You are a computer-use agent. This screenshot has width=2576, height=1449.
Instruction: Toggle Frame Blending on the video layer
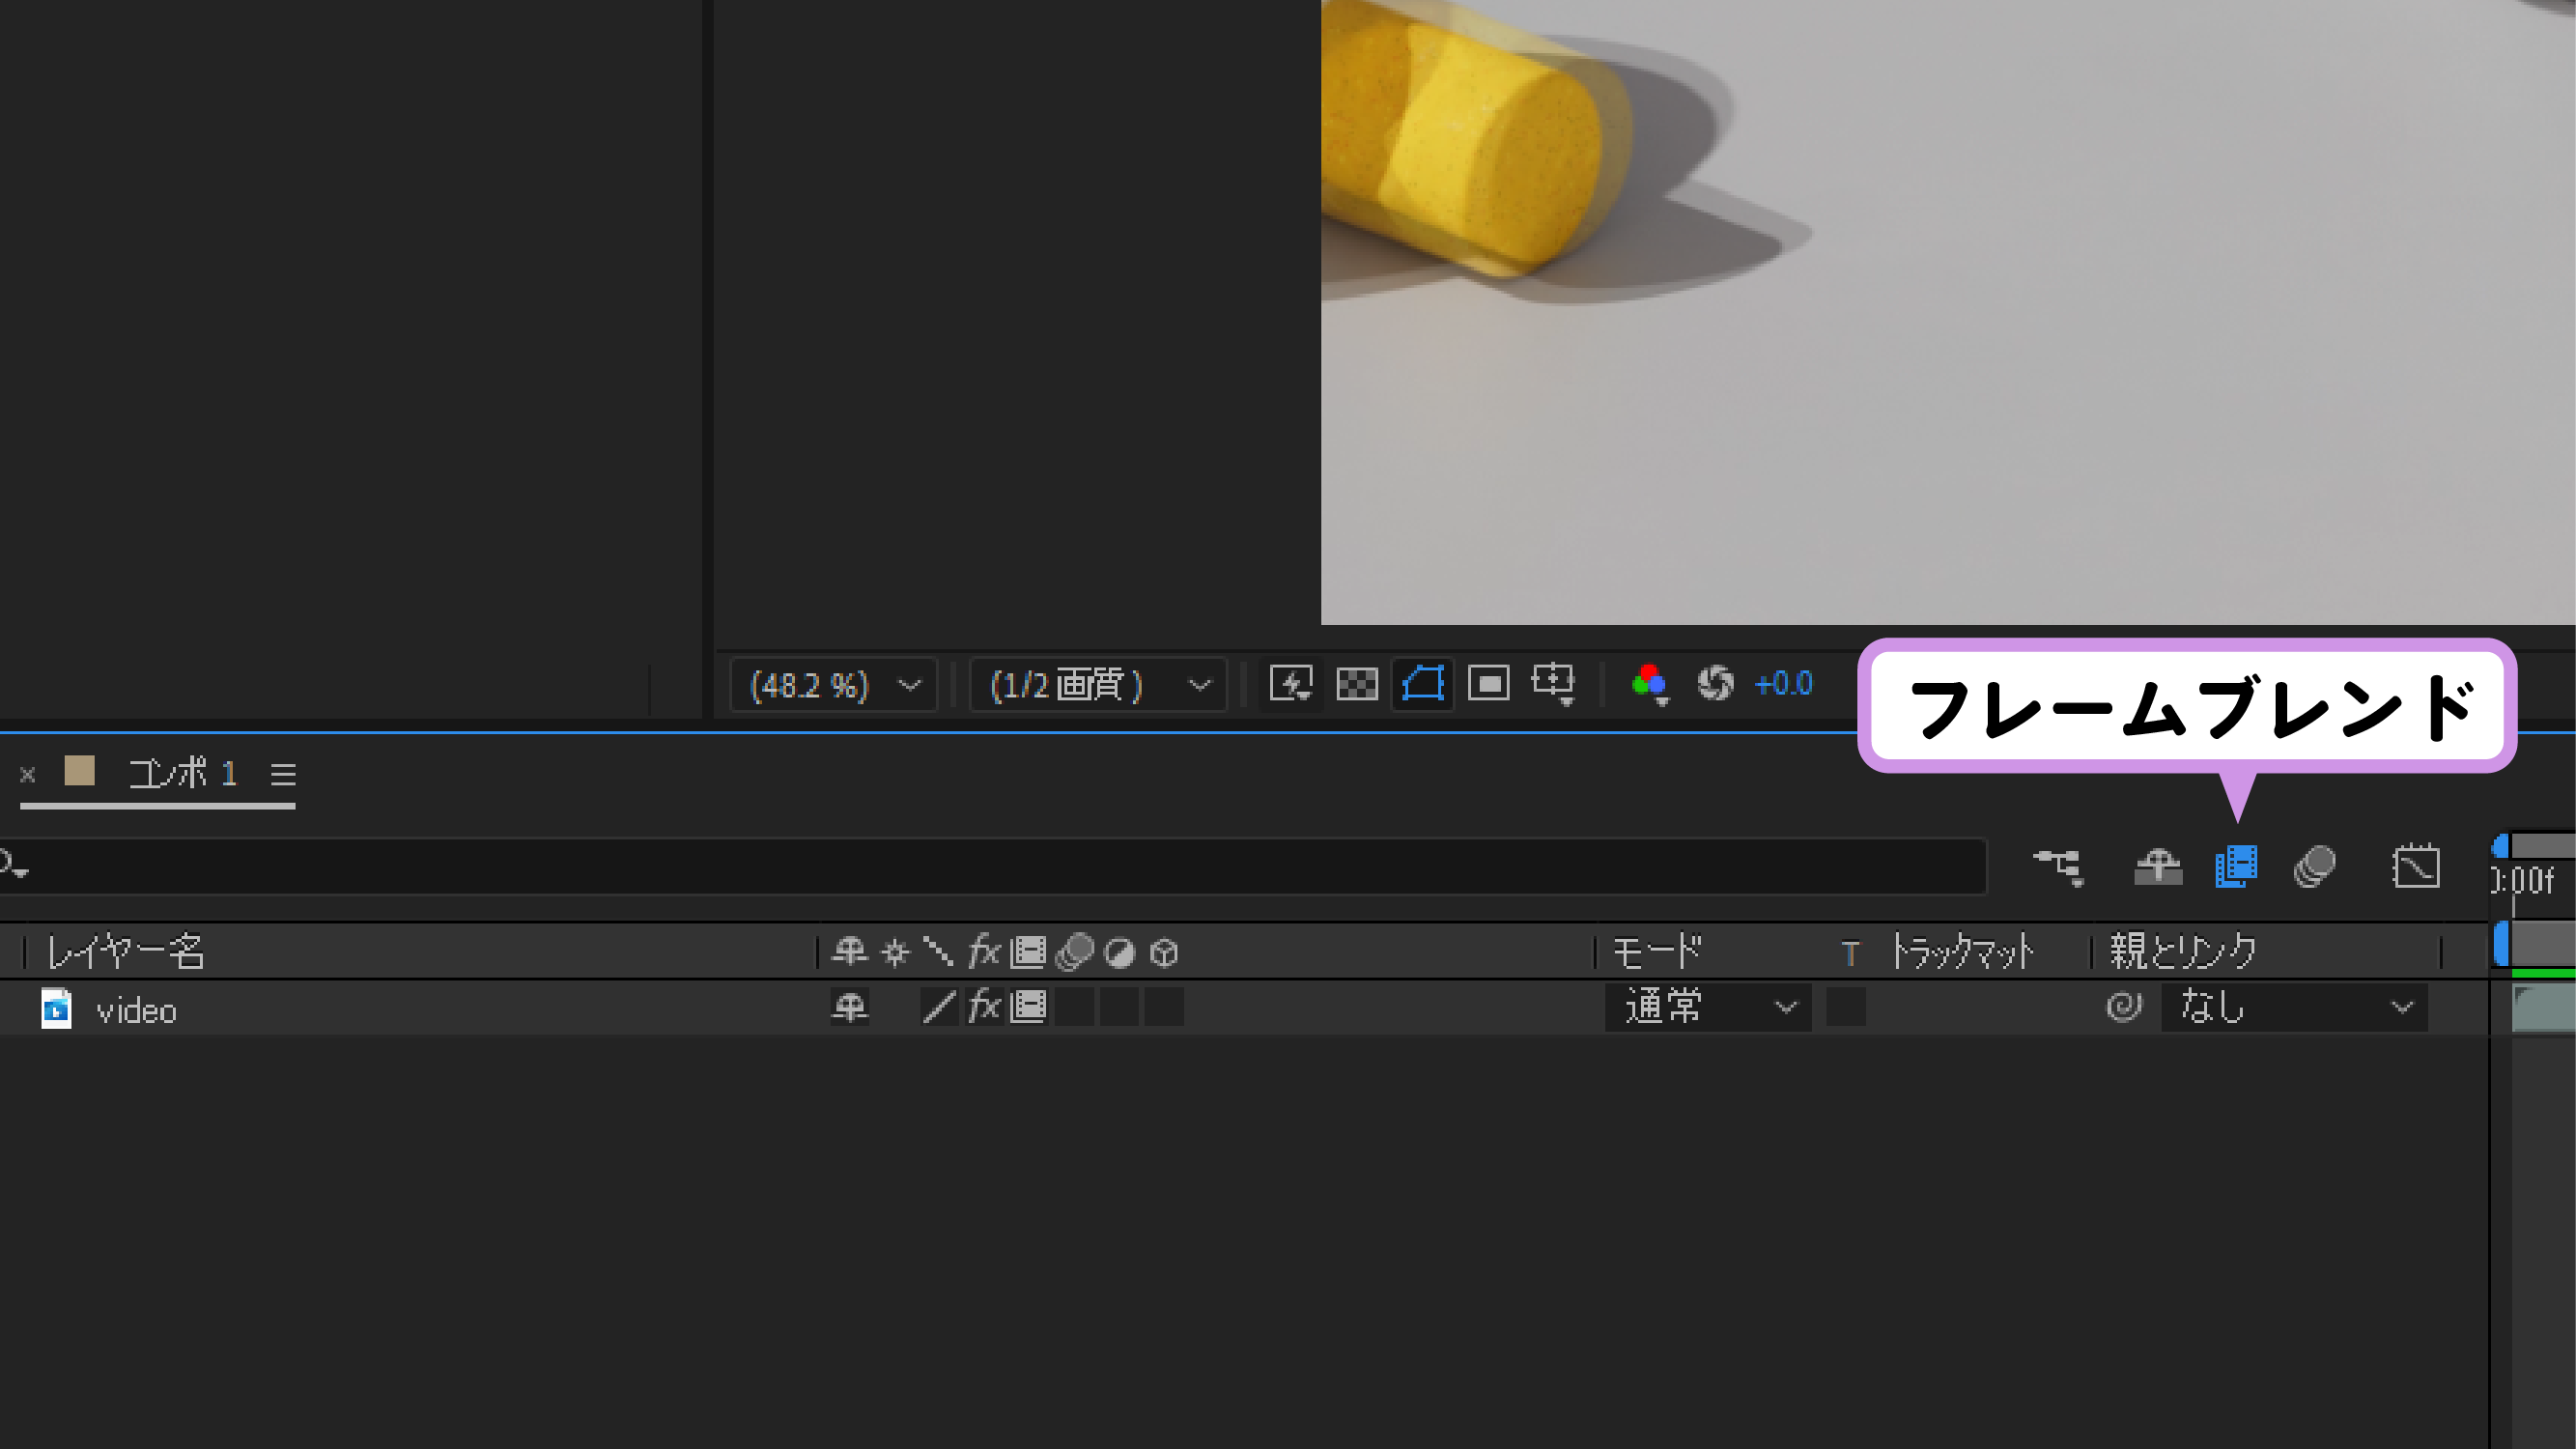1028,1007
